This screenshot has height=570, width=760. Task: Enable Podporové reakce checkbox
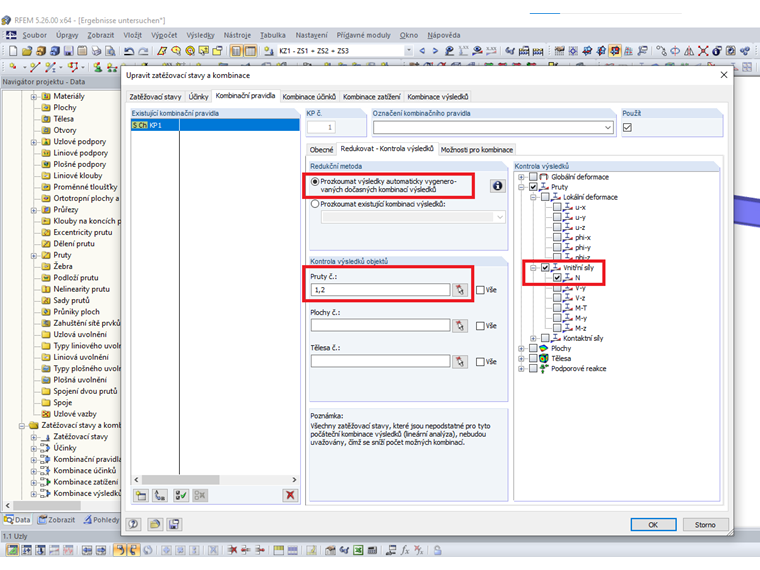pos(533,369)
